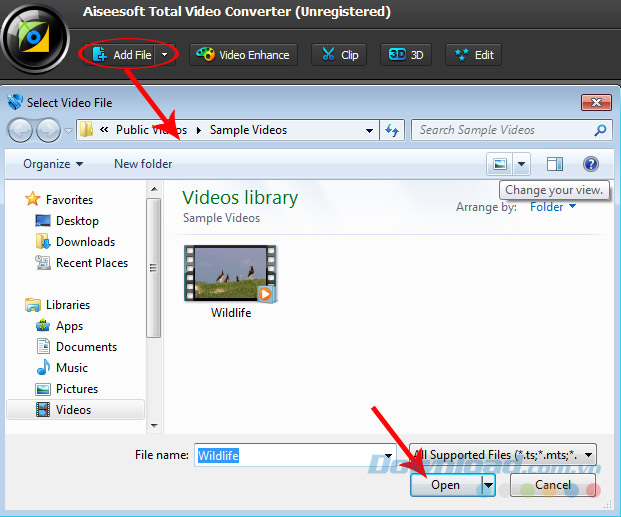Click the refresh button beside address bar

pyautogui.click(x=392, y=130)
